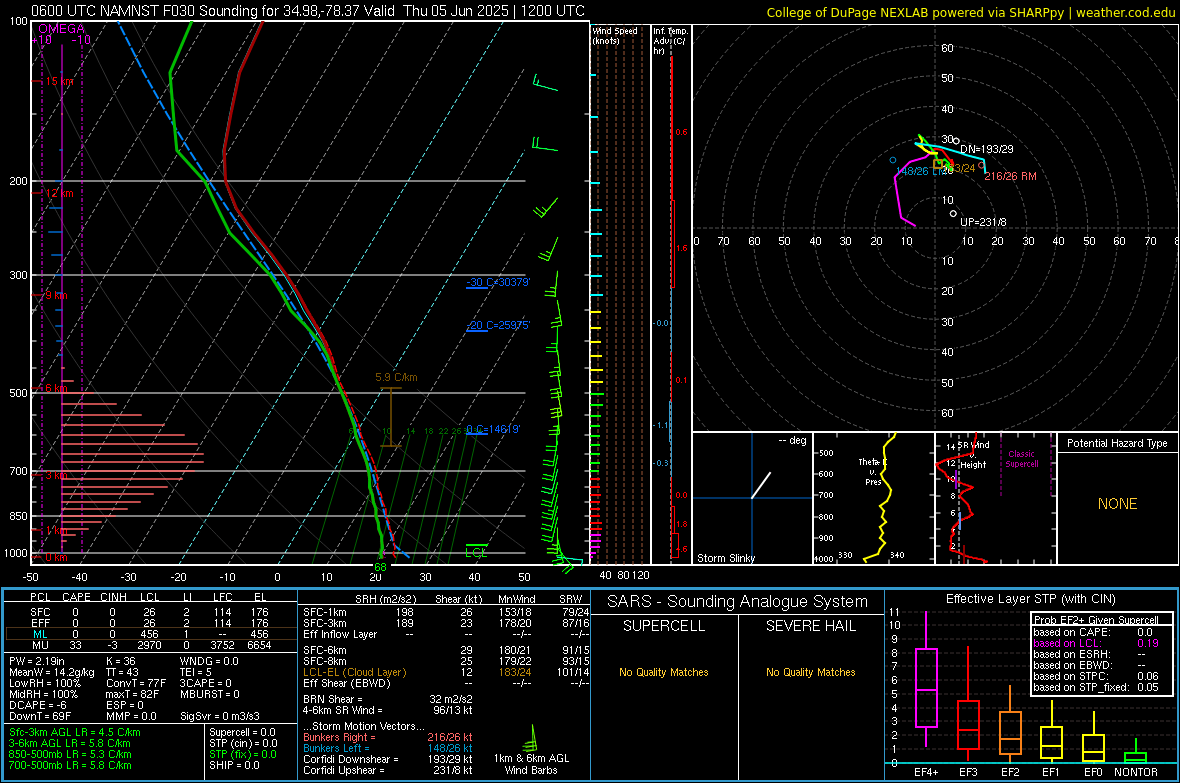Click magenta 'based on LCL:' probability row
1180x783 pixels.
1096,643
